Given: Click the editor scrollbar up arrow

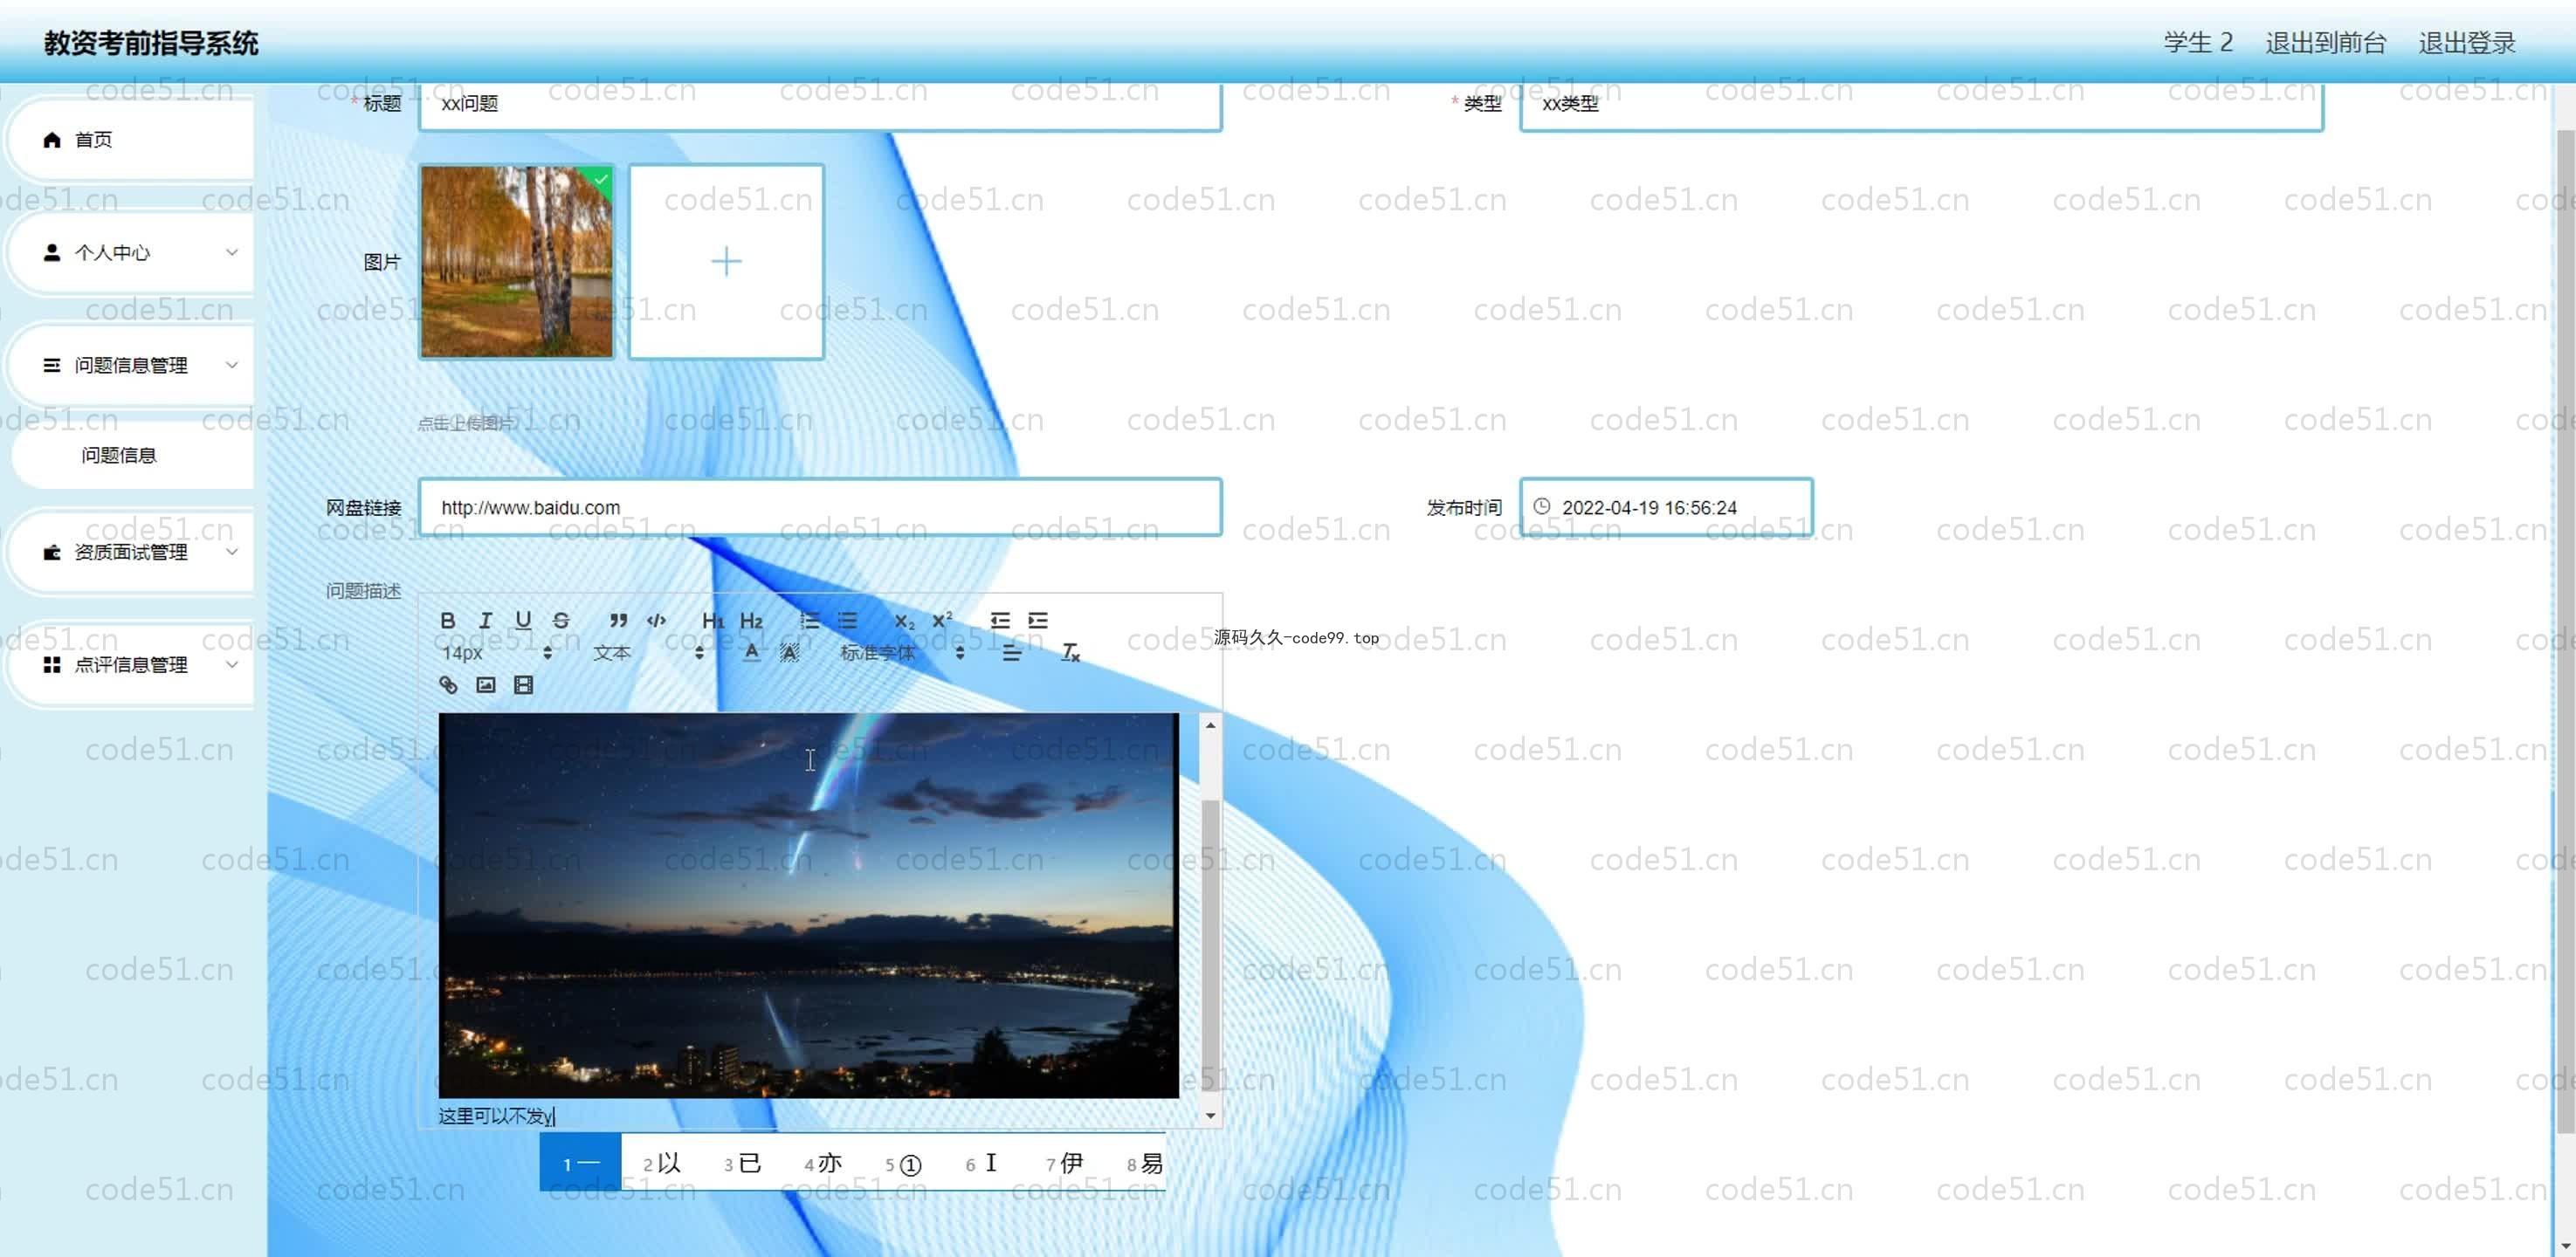Looking at the screenshot, I should pos(1210,725).
